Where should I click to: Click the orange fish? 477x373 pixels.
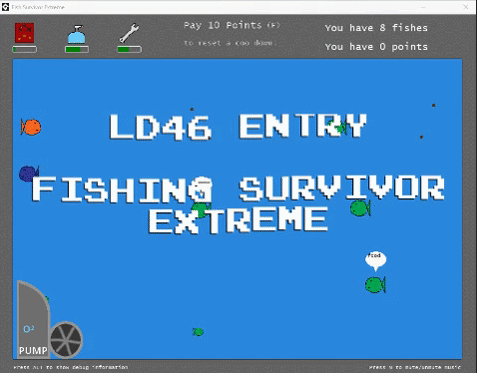[31, 127]
